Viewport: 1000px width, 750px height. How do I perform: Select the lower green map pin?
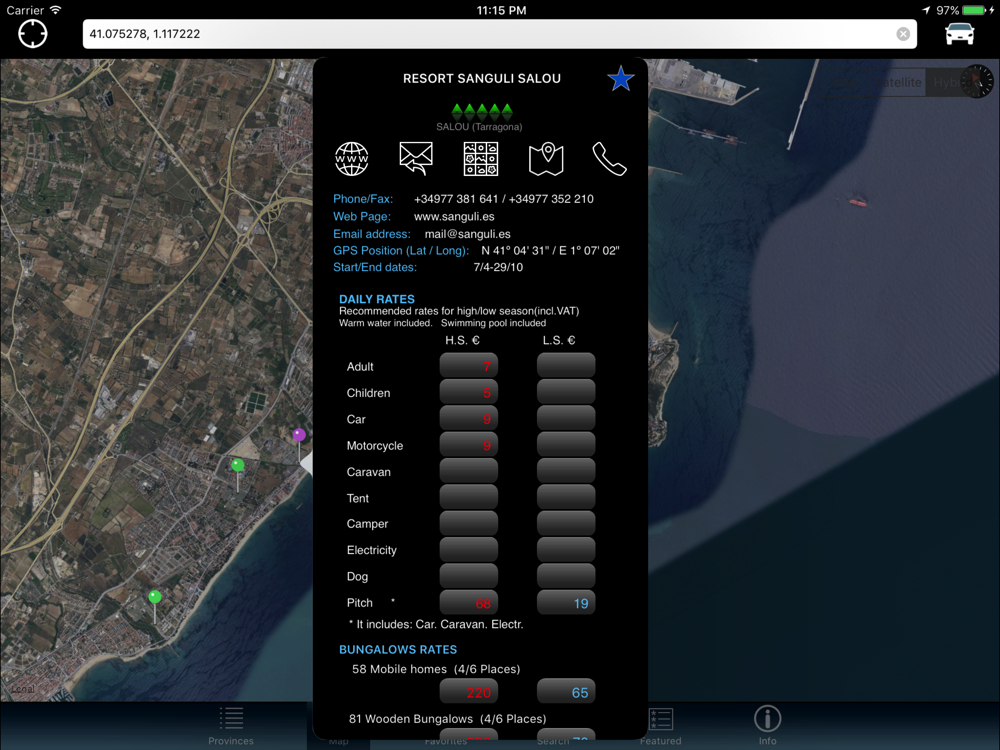pos(155,597)
